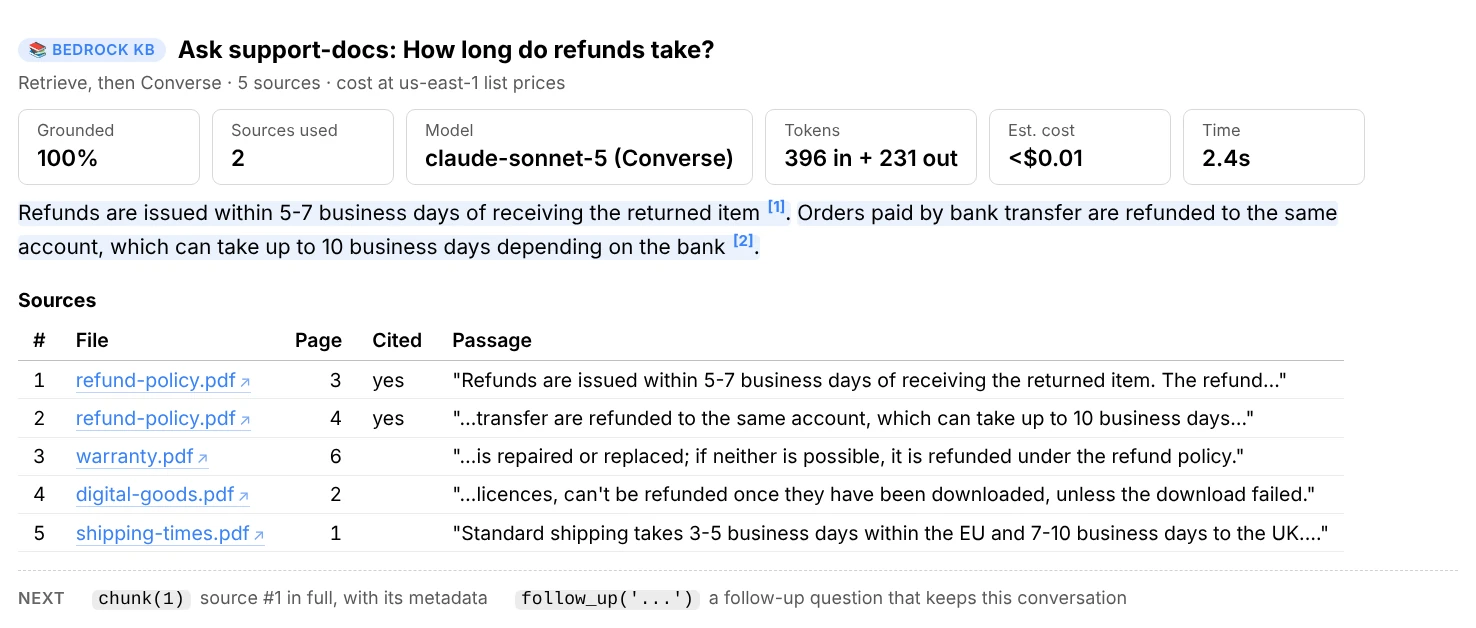Click the Grounded 100% metric card

coord(109,147)
